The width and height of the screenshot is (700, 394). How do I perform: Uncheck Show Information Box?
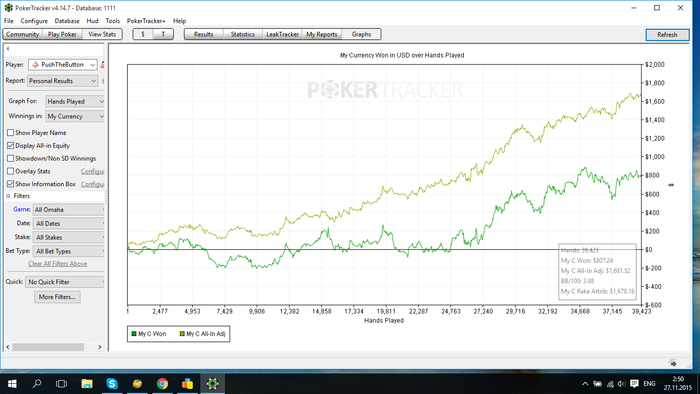click(x=10, y=184)
